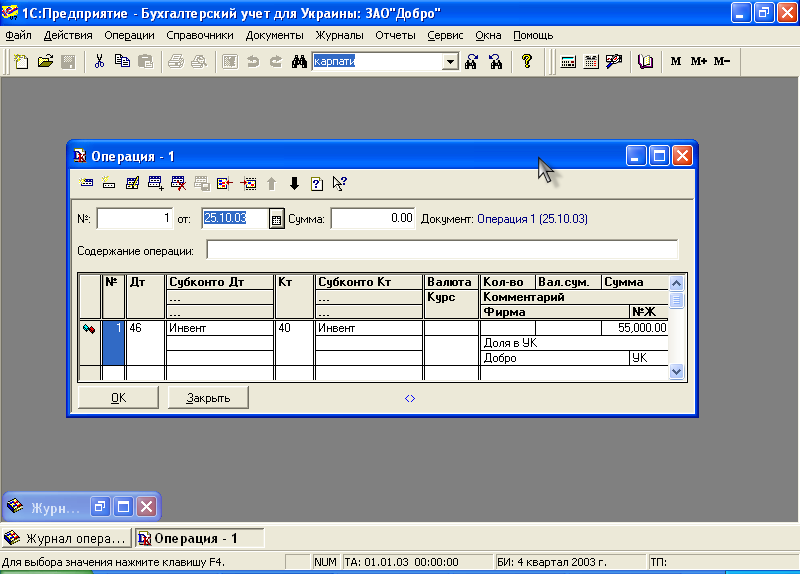Open the calculator icon in toolbar

coord(568,62)
